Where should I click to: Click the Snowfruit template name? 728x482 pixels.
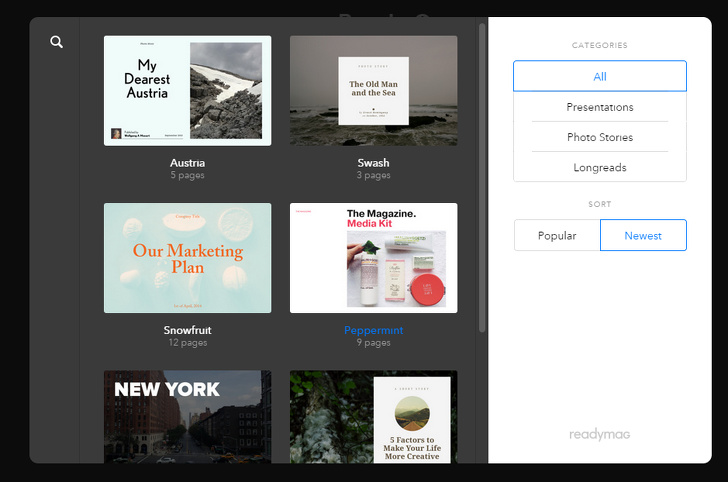click(187, 330)
